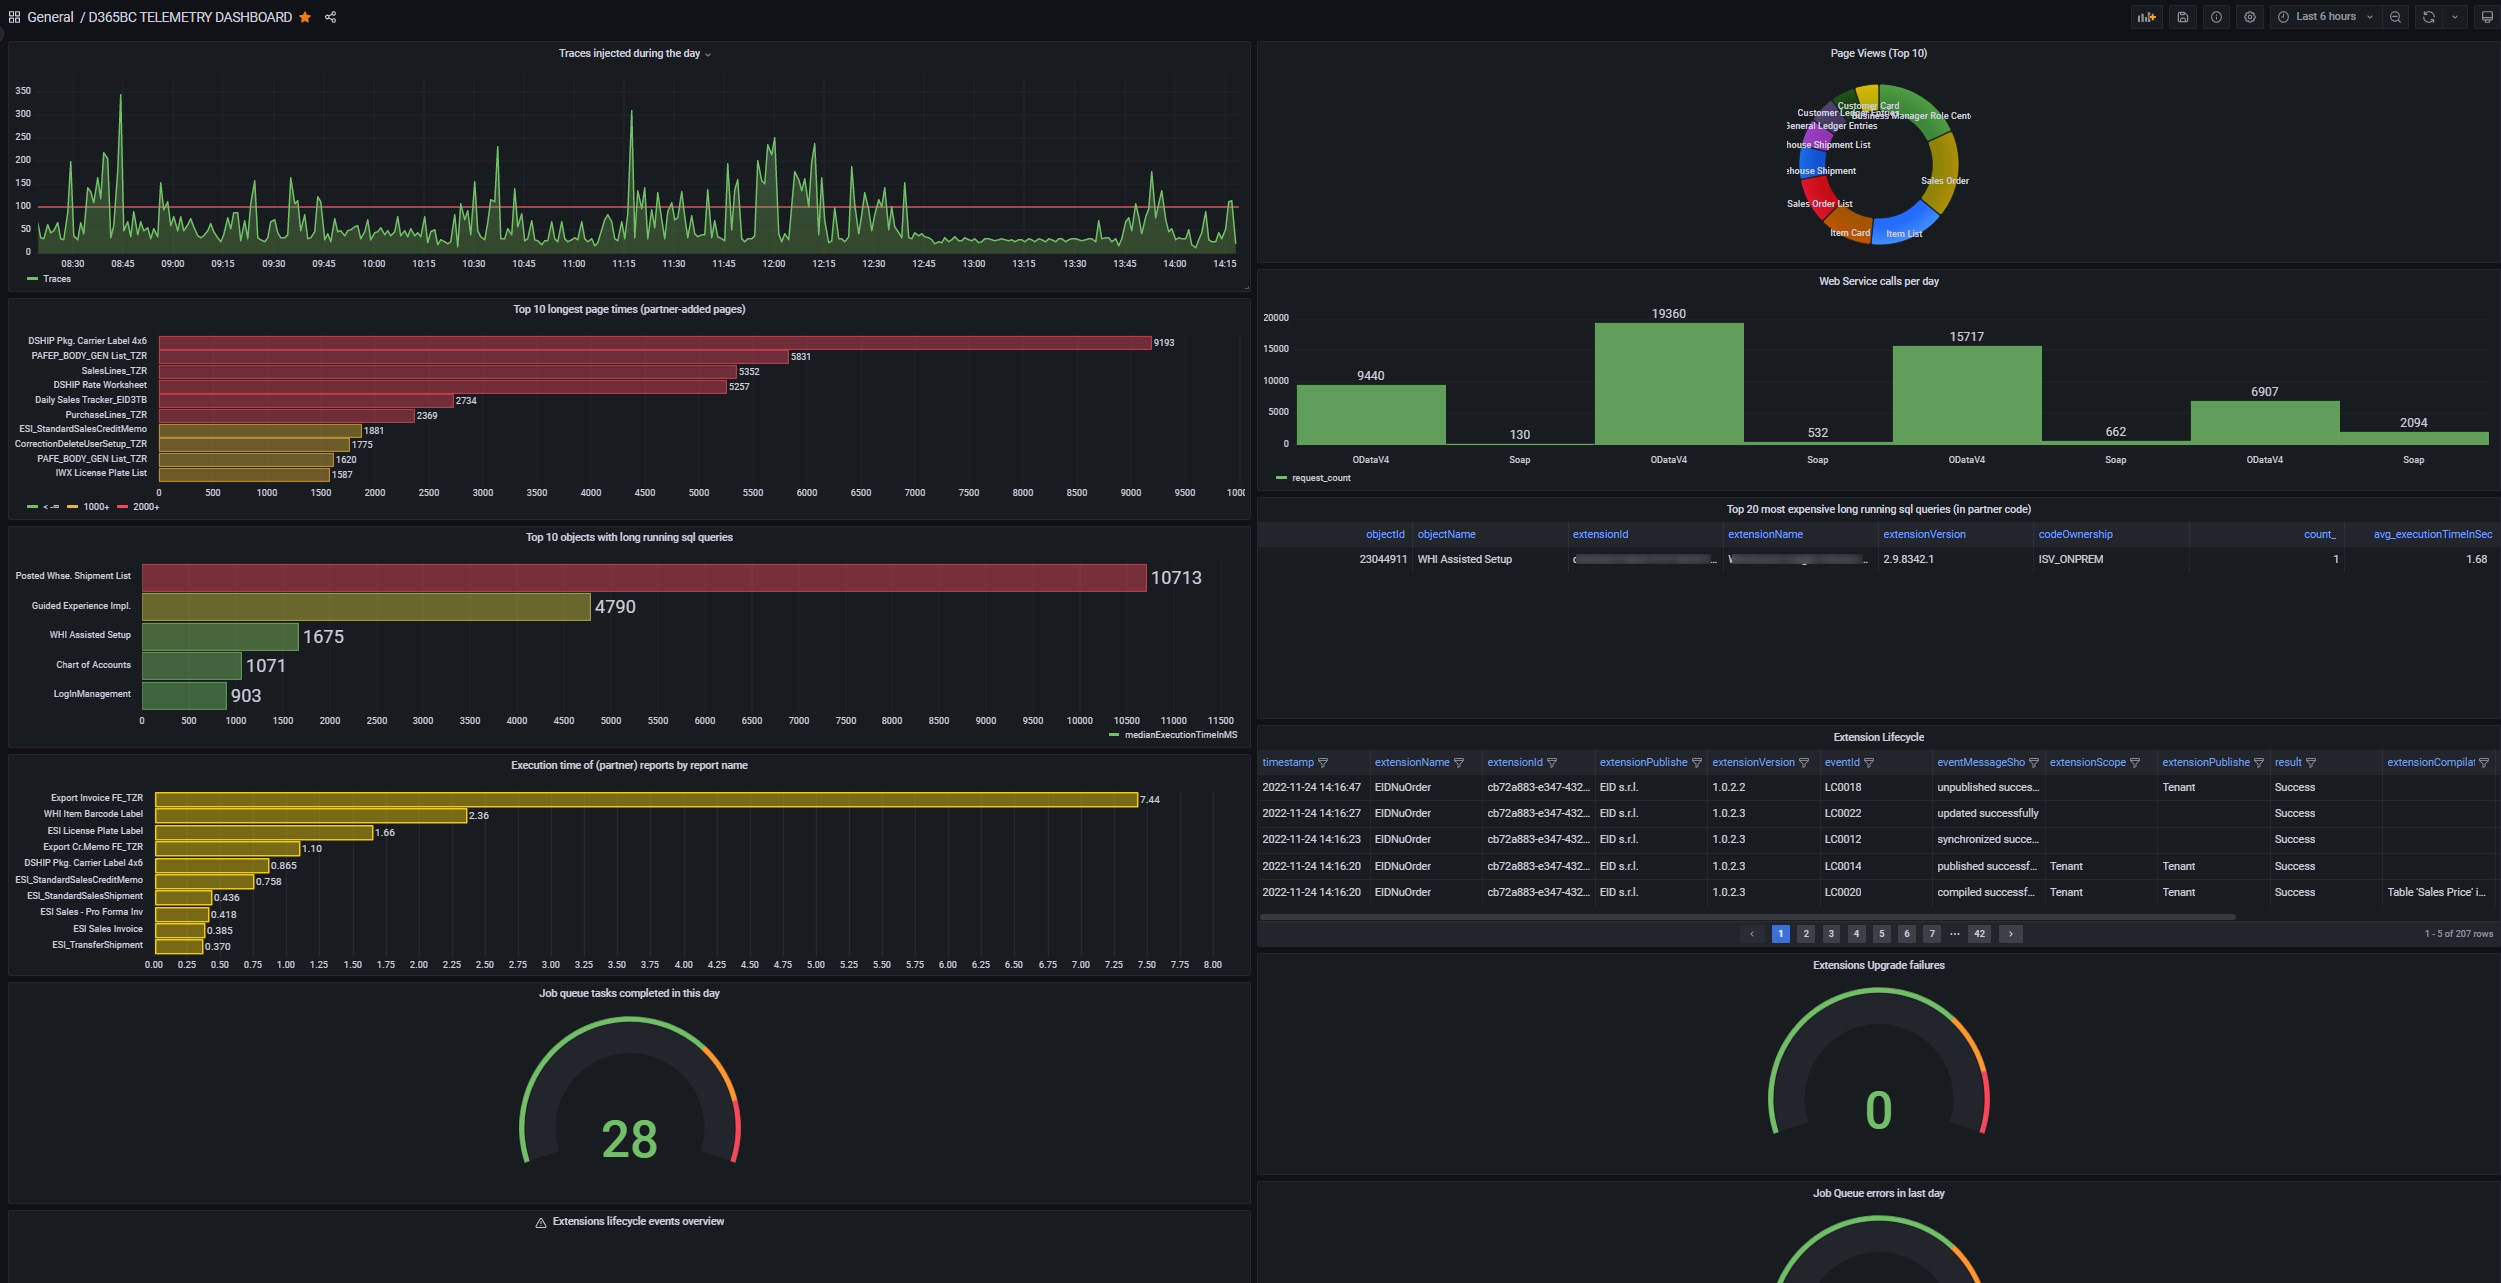Open the dashboards grid icon in breadcrumb
The width and height of the screenshot is (2501, 1283).
13,16
